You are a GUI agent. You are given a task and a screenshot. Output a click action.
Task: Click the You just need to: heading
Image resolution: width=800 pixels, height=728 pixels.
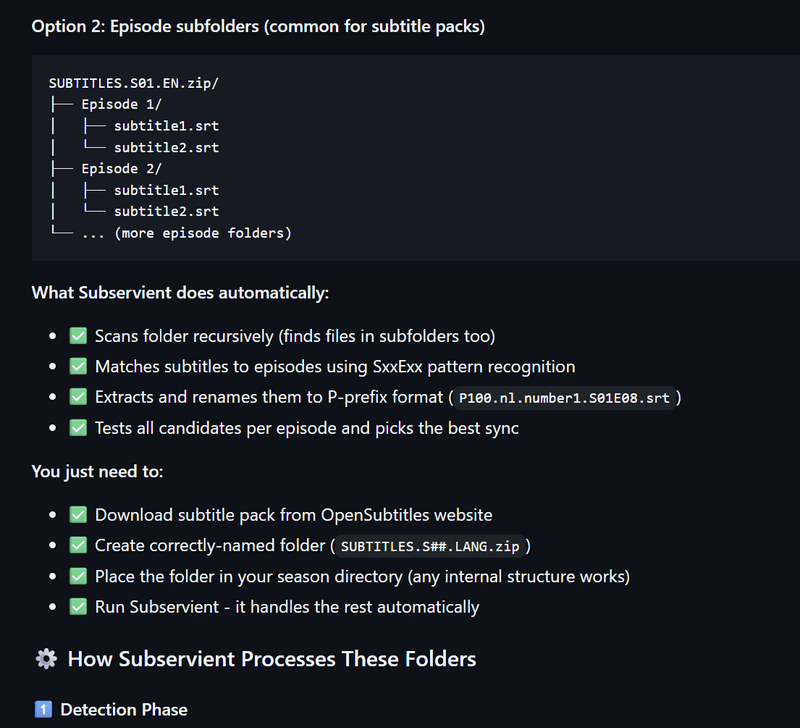[97, 471]
